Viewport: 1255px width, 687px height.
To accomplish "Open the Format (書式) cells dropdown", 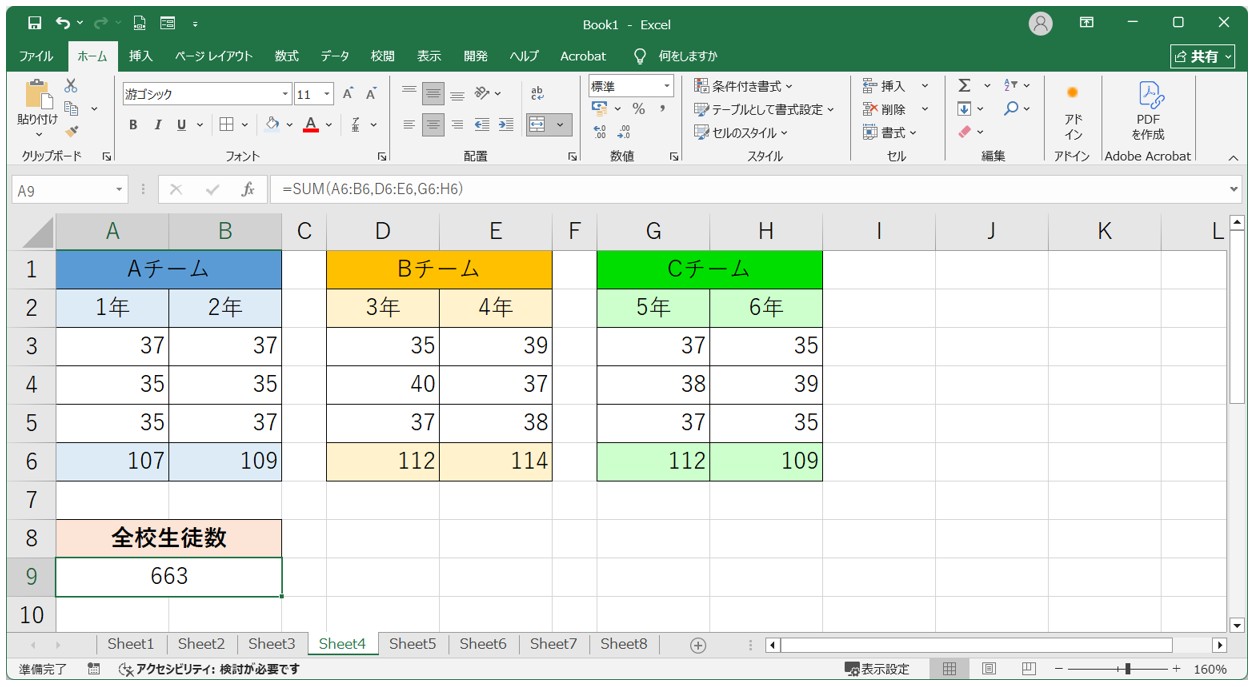I will [x=890, y=132].
